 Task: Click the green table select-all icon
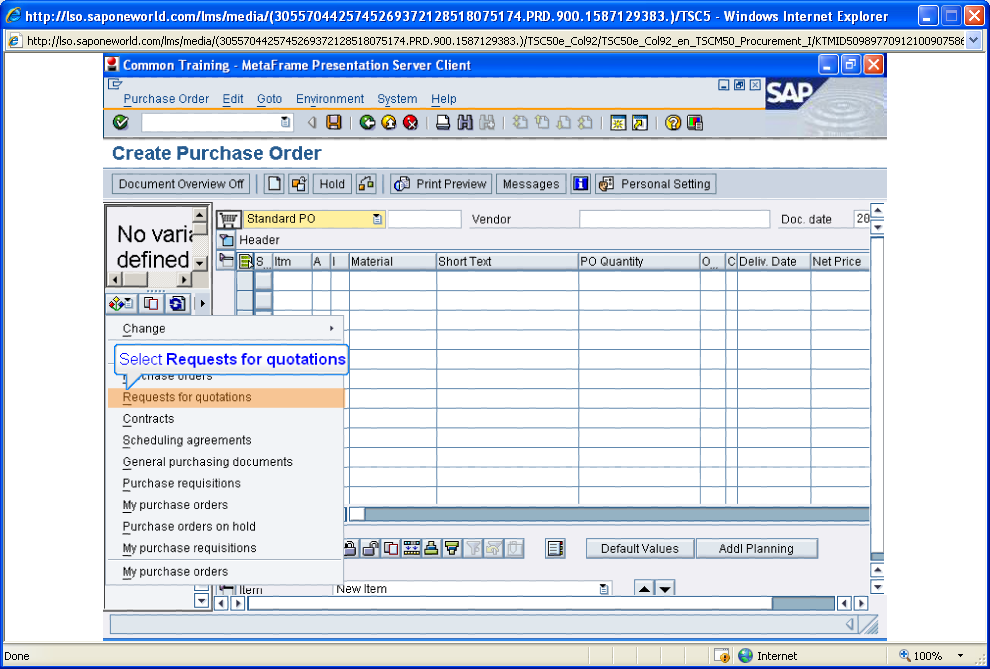[246, 261]
